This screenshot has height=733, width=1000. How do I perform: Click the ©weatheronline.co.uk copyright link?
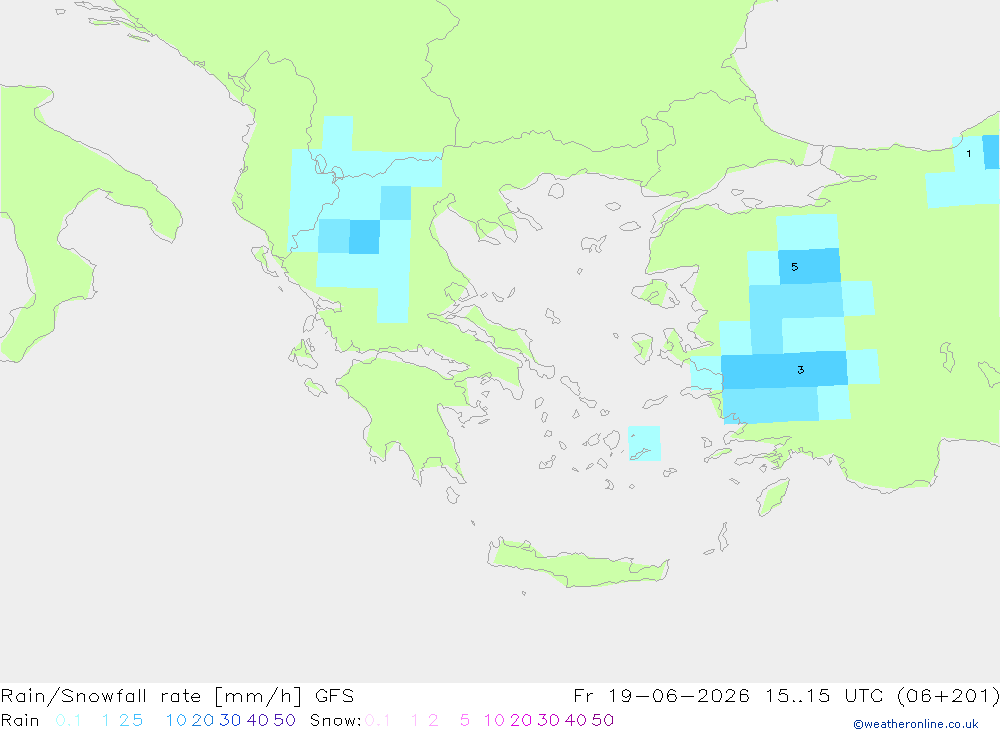(x=916, y=724)
